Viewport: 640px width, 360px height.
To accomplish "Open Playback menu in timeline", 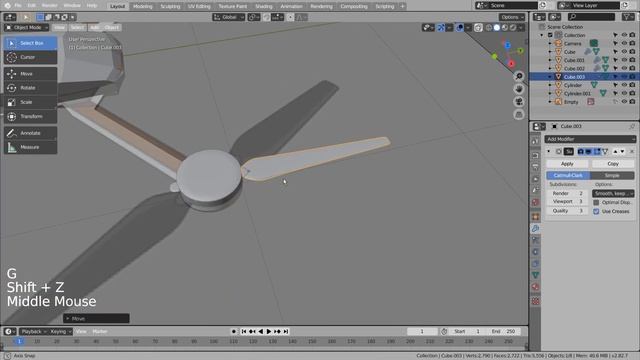I will pos(33,331).
